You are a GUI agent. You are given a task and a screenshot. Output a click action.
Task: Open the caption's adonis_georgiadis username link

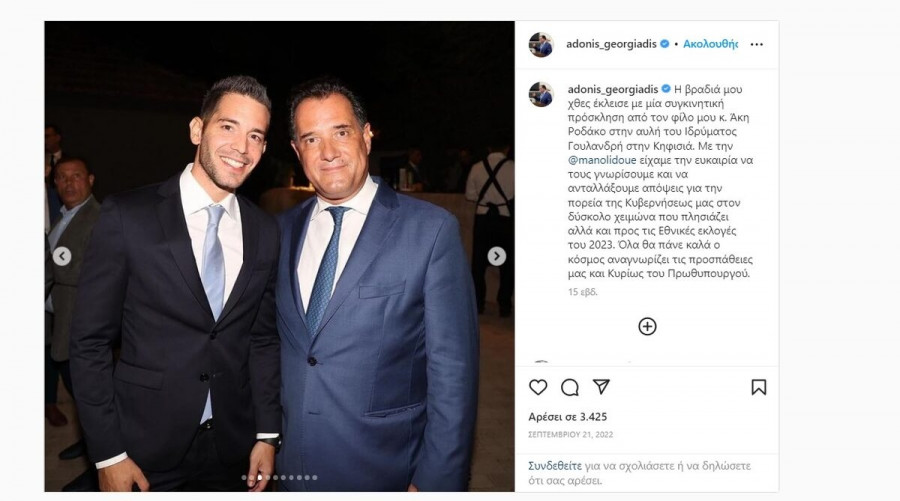(x=612, y=89)
